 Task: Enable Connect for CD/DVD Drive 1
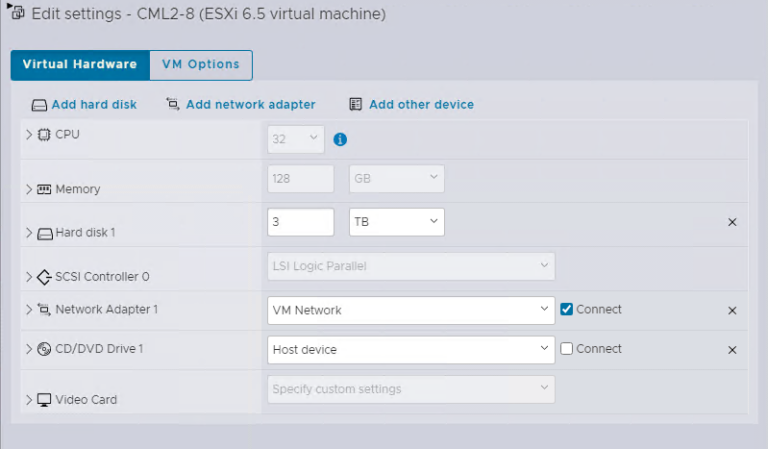pyautogui.click(x=567, y=349)
